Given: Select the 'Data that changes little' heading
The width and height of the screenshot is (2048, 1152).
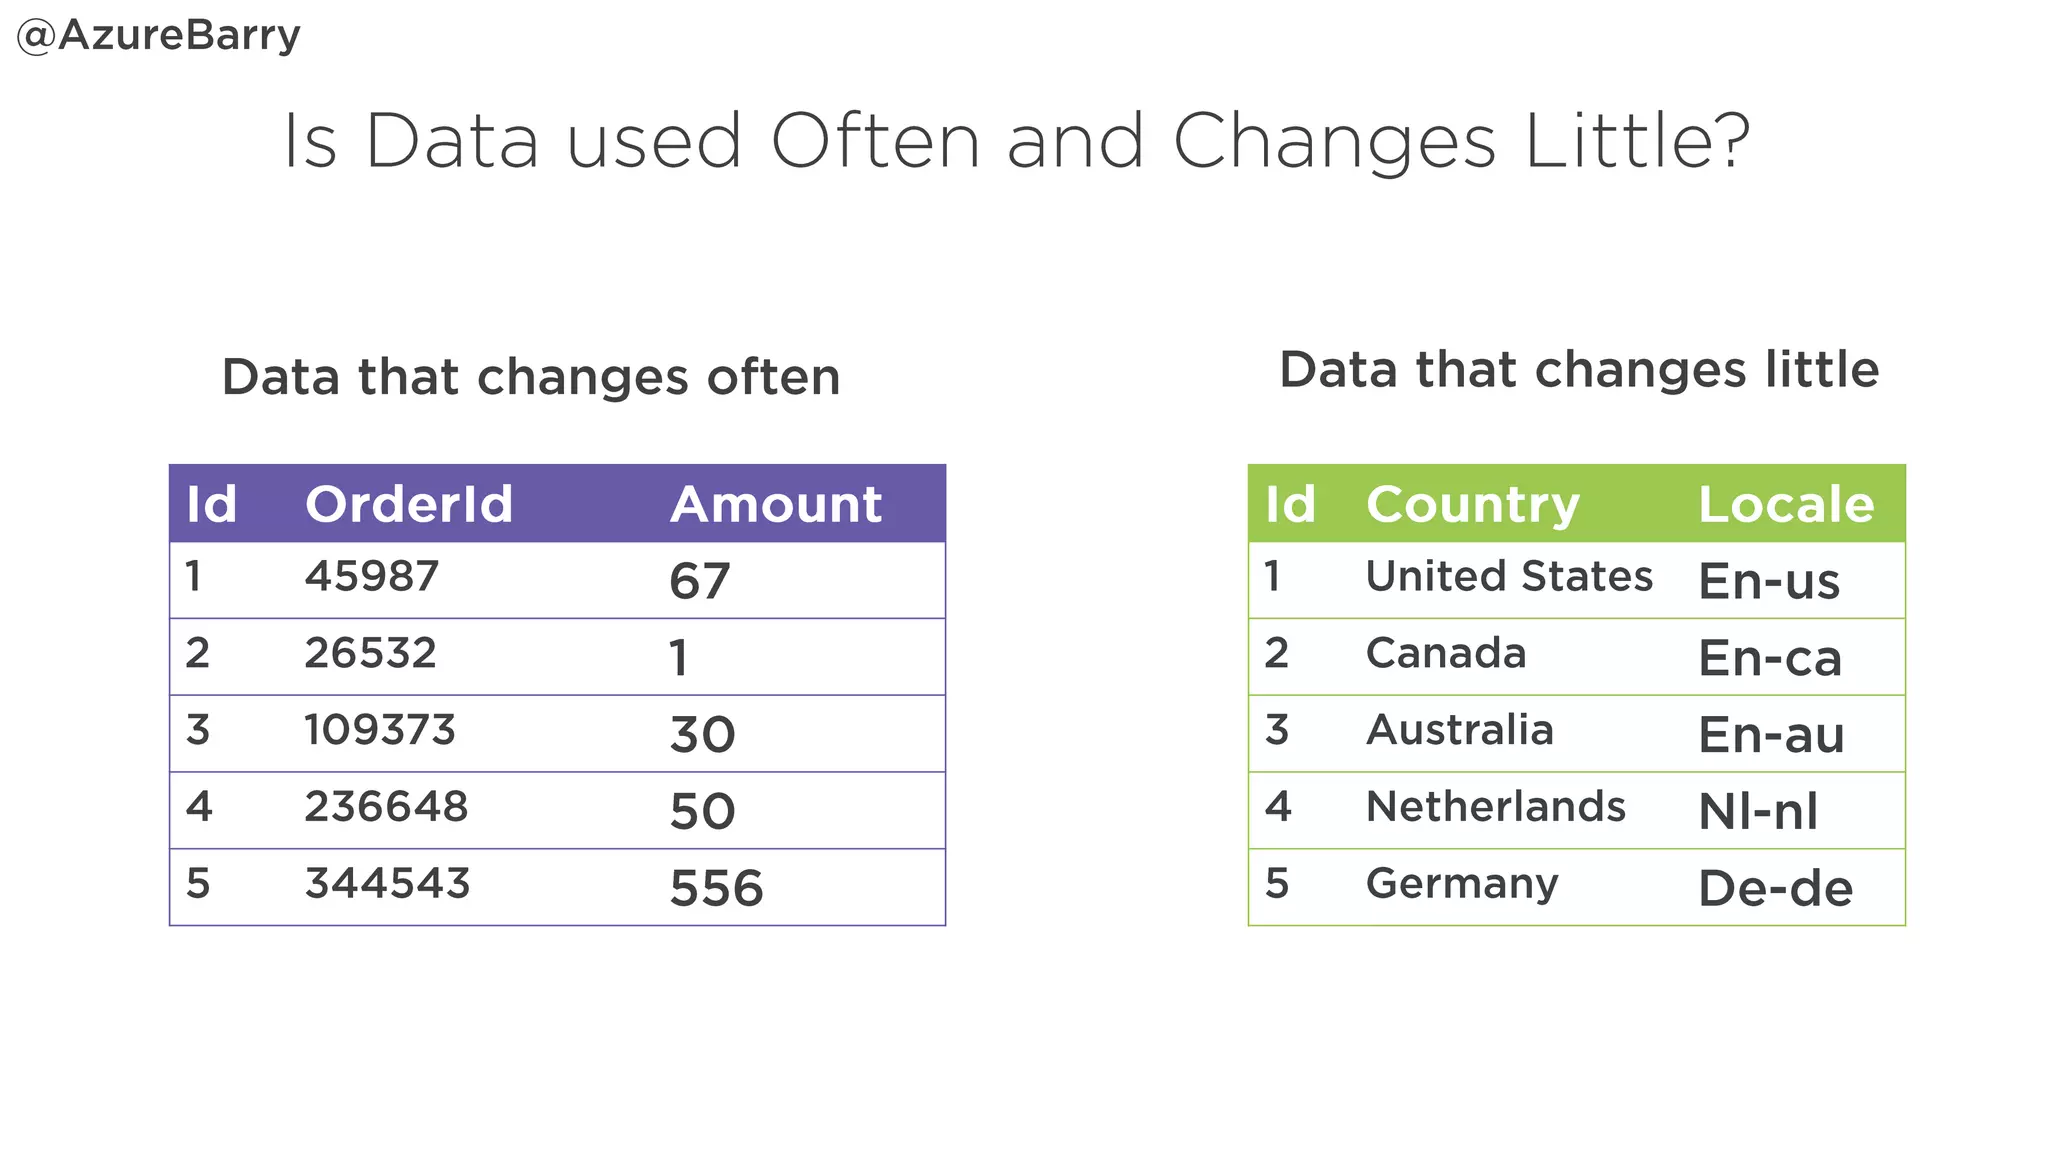Looking at the screenshot, I should [1579, 369].
